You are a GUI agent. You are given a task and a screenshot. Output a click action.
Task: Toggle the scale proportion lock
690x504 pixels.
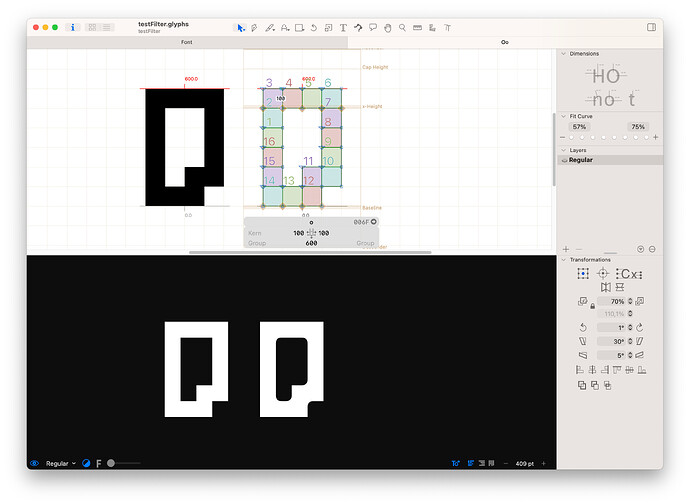(592, 304)
